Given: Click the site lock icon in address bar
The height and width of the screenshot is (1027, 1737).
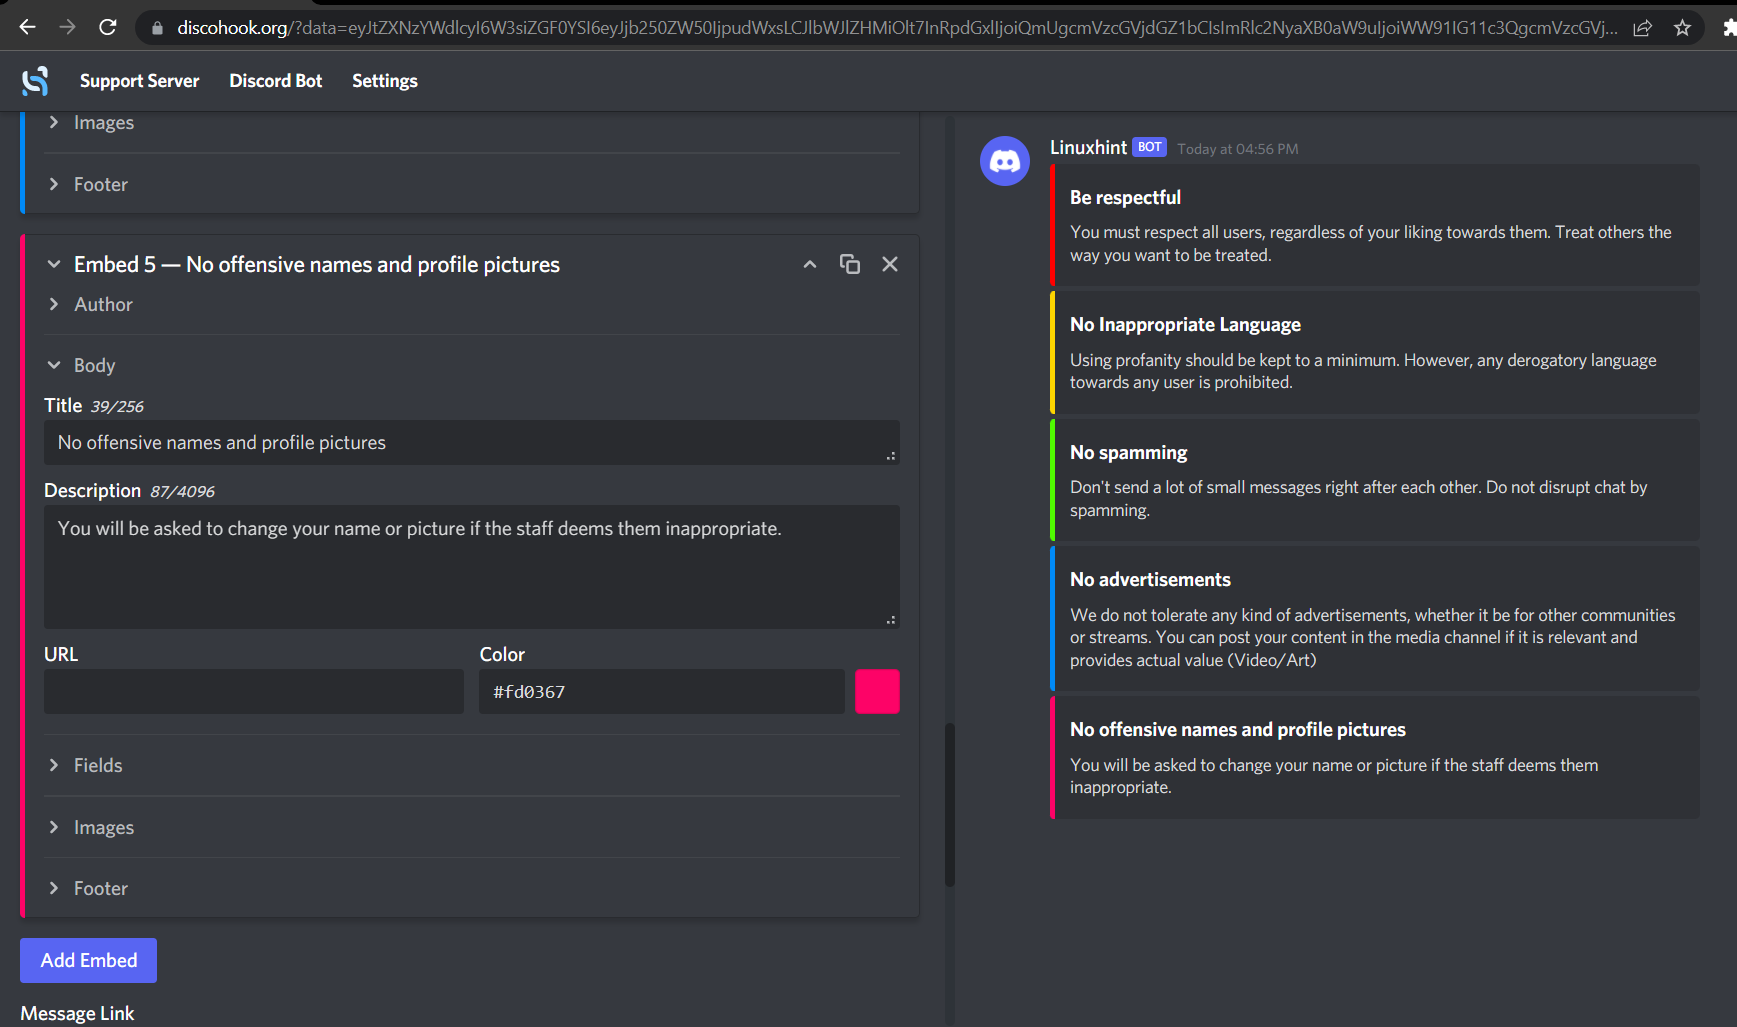Looking at the screenshot, I should [x=157, y=28].
